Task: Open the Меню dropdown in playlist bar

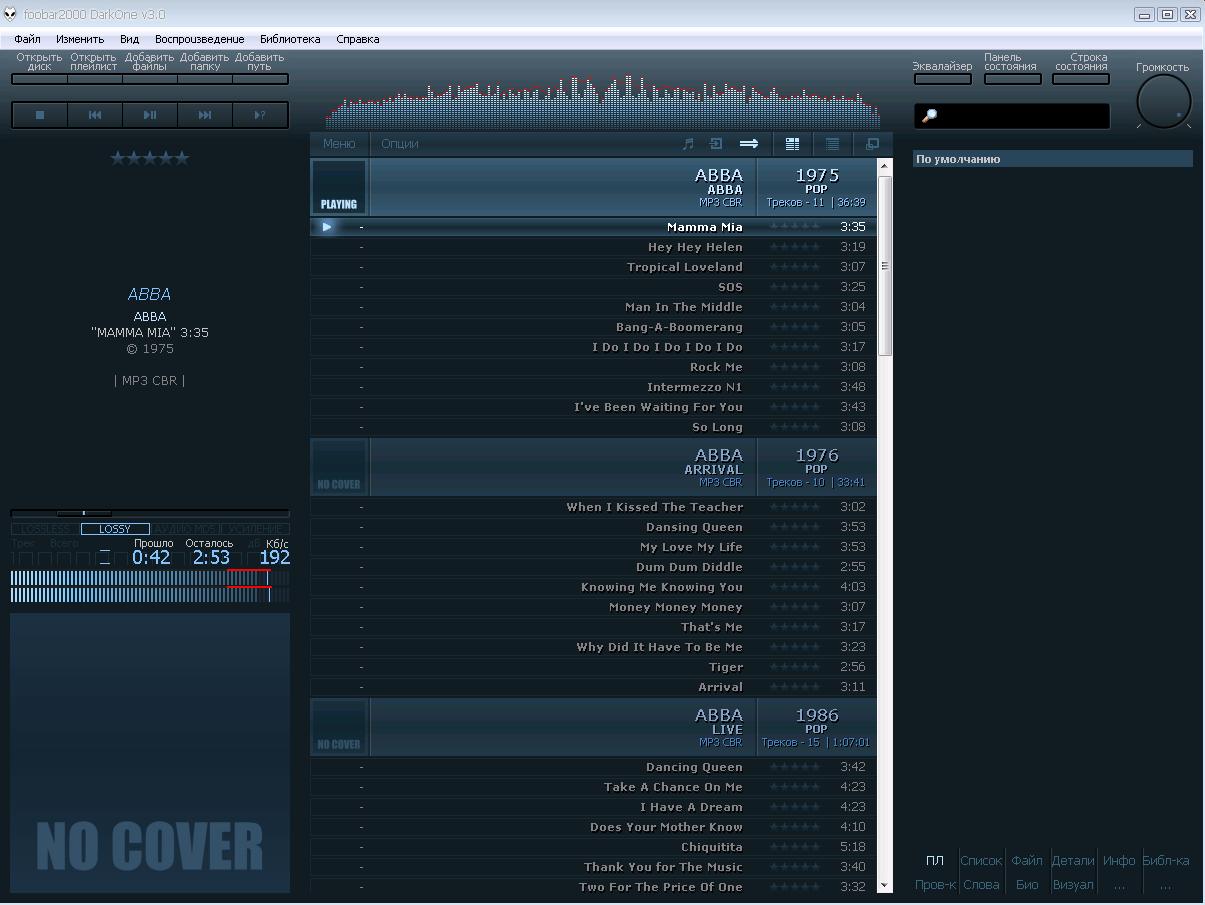Action: (339, 144)
